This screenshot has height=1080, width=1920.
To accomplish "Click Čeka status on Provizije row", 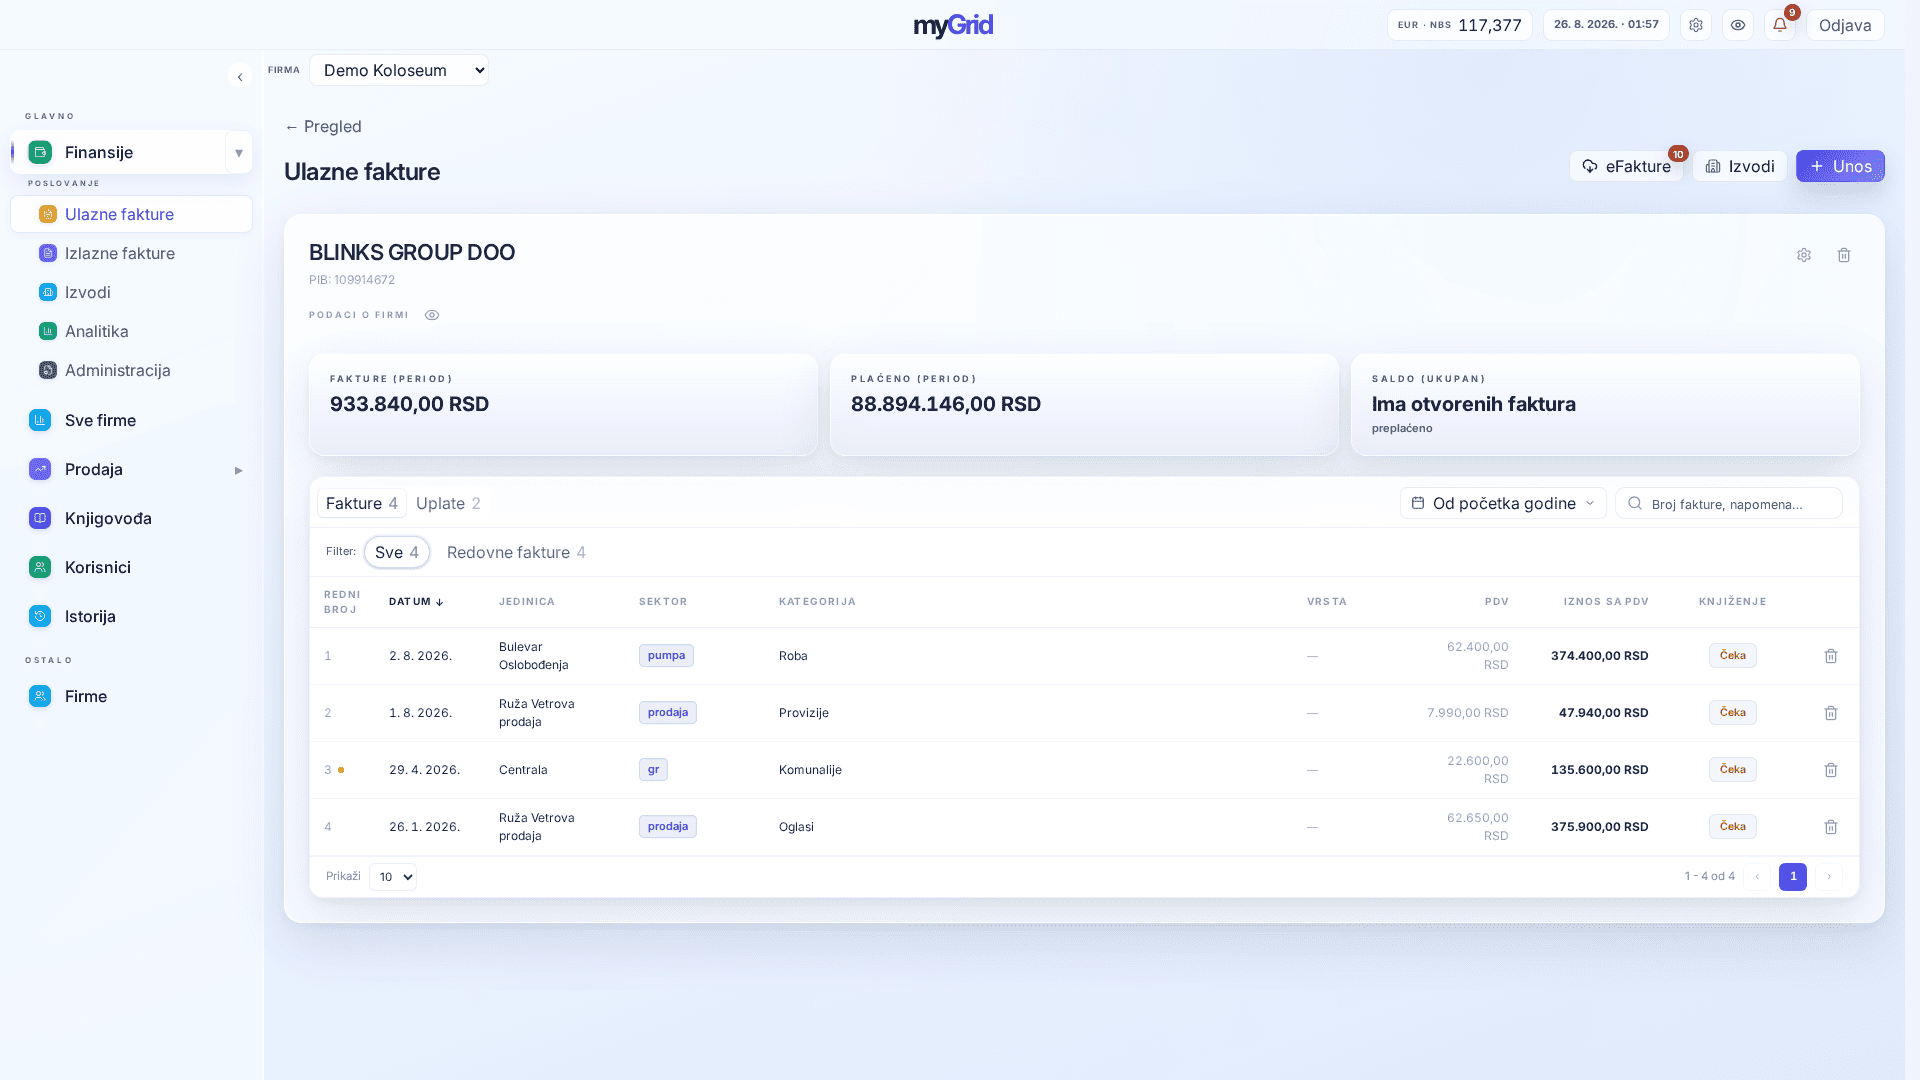I will tap(1733, 713).
